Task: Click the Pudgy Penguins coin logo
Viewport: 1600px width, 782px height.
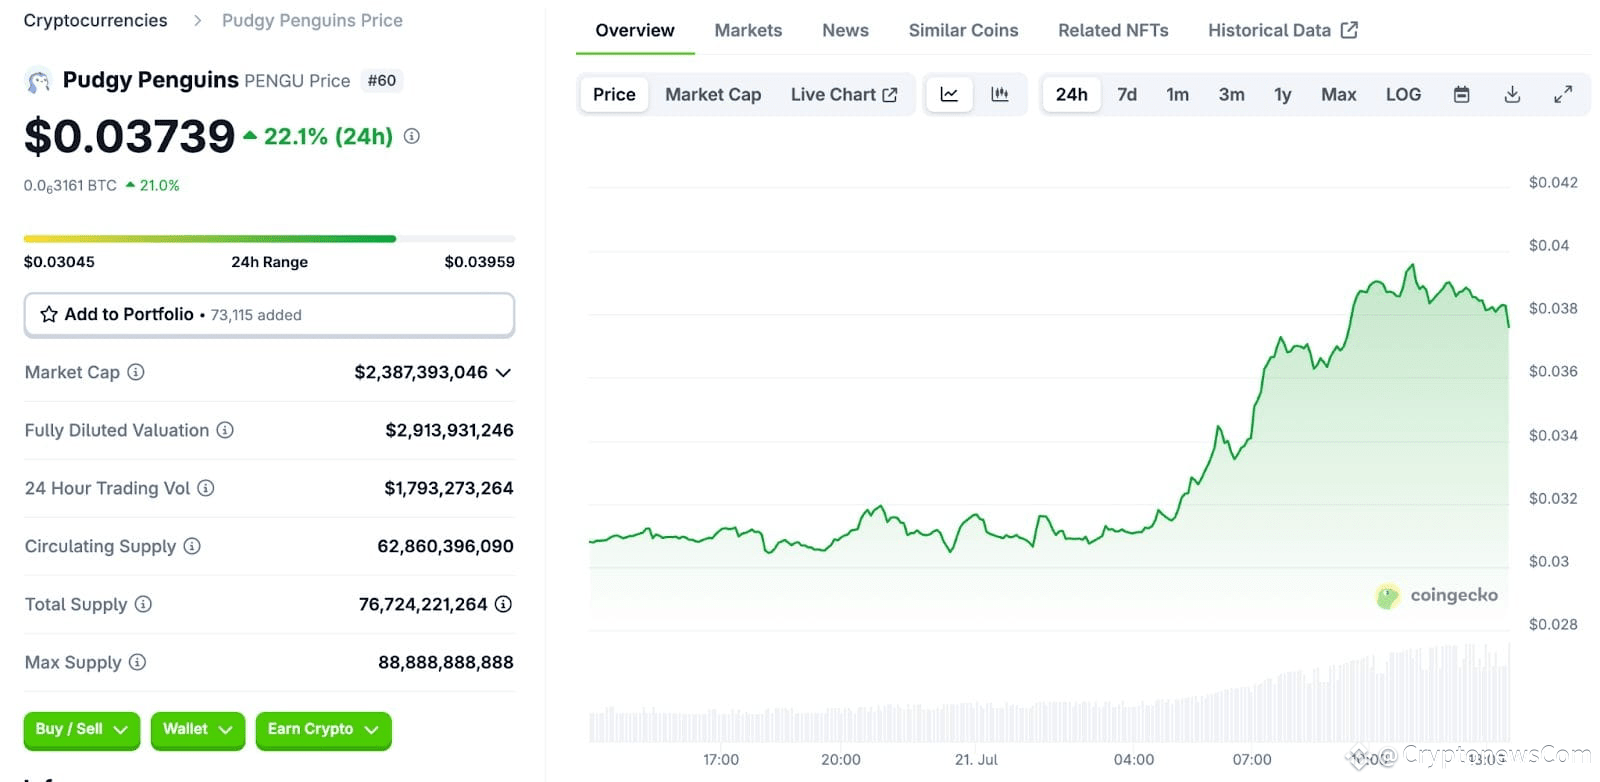Action: (38, 81)
